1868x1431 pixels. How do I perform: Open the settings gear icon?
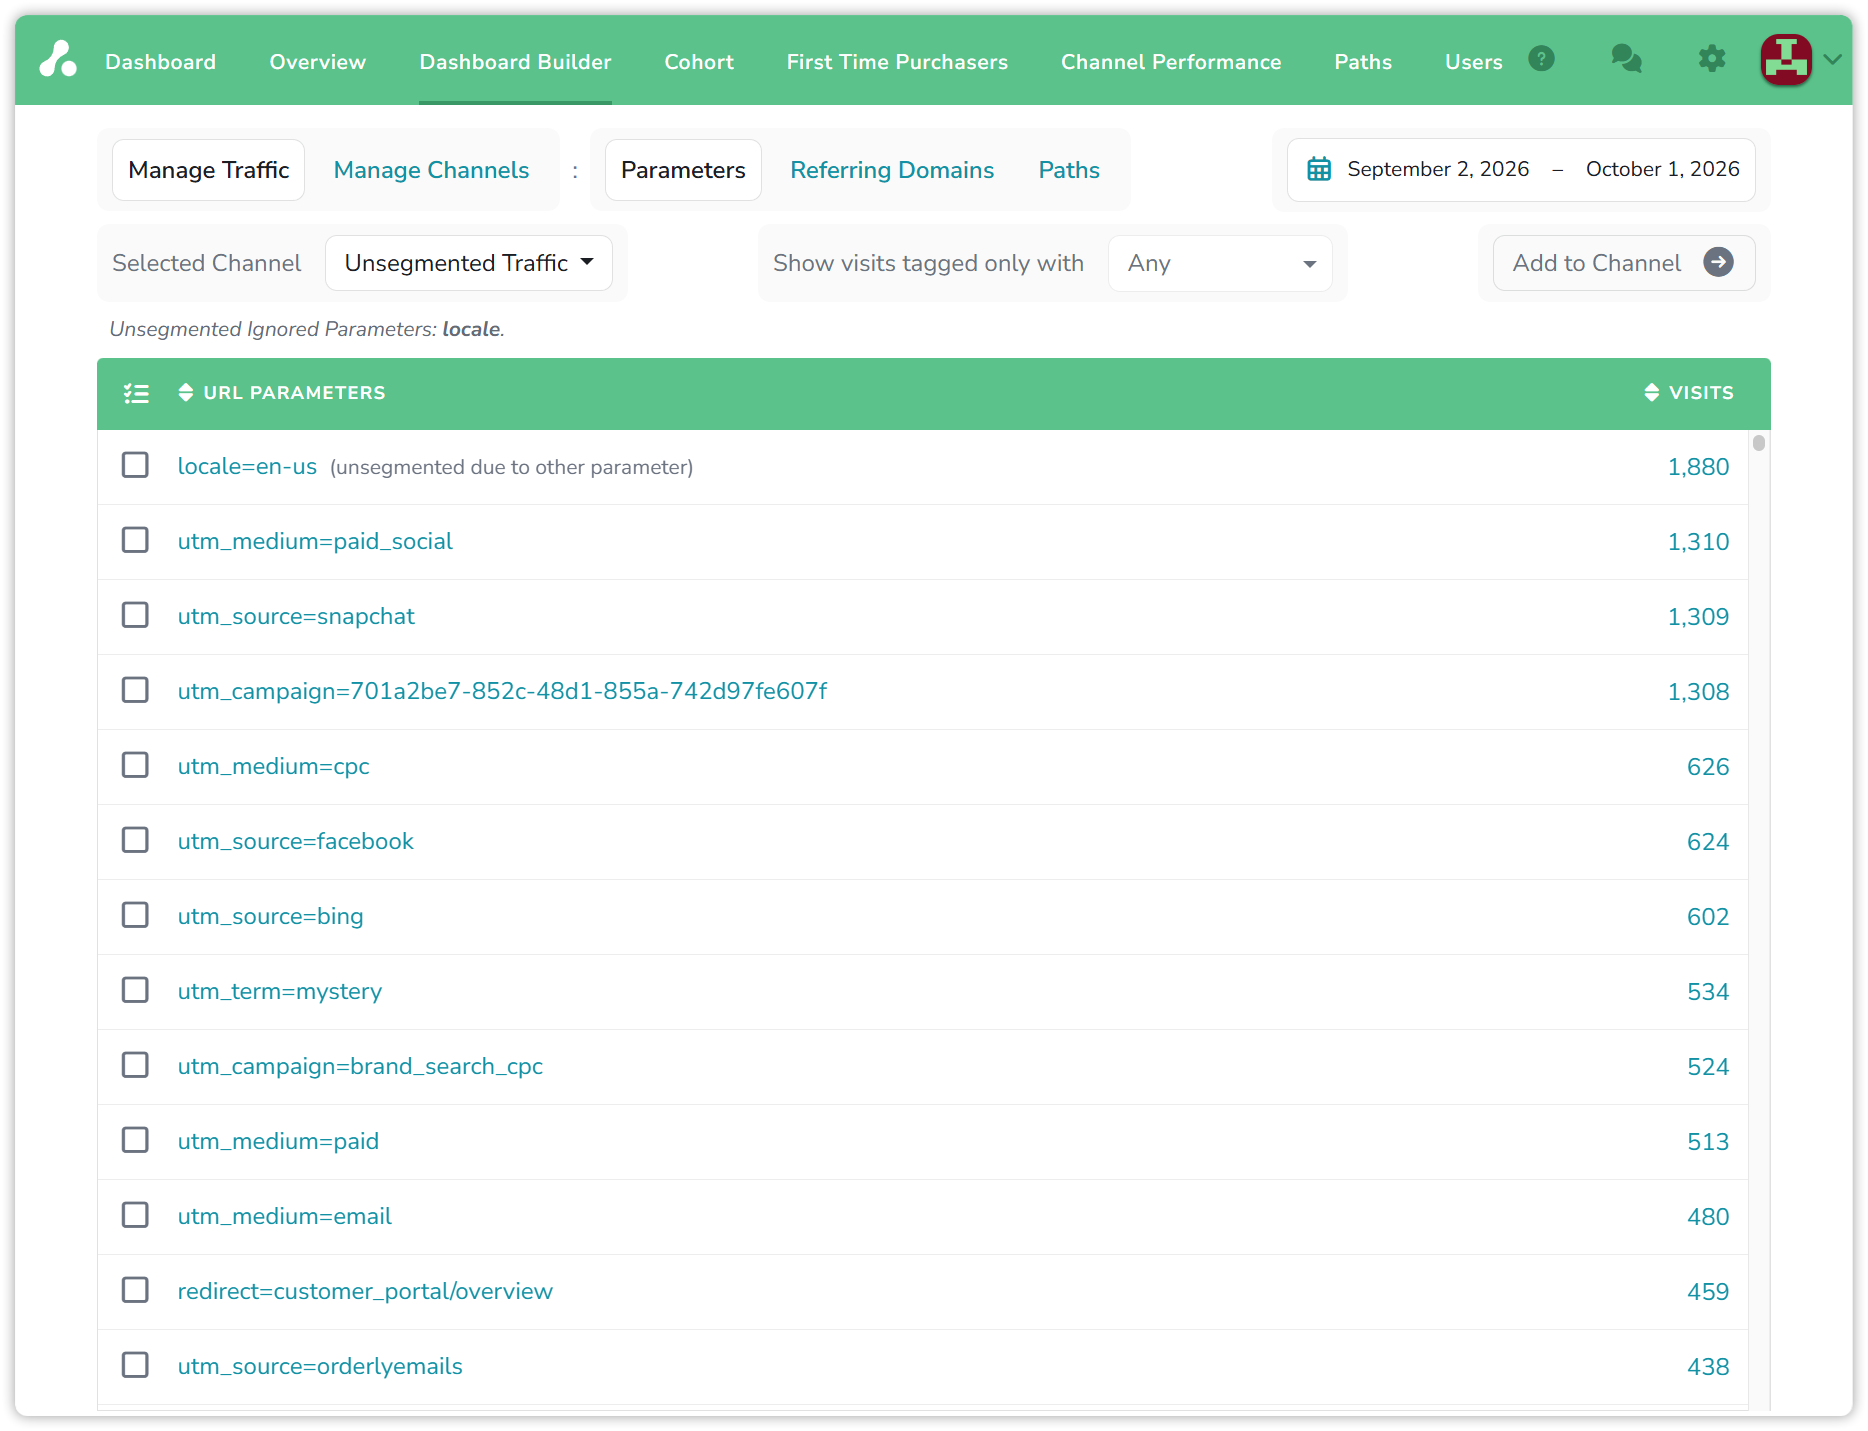(1712, 59)
